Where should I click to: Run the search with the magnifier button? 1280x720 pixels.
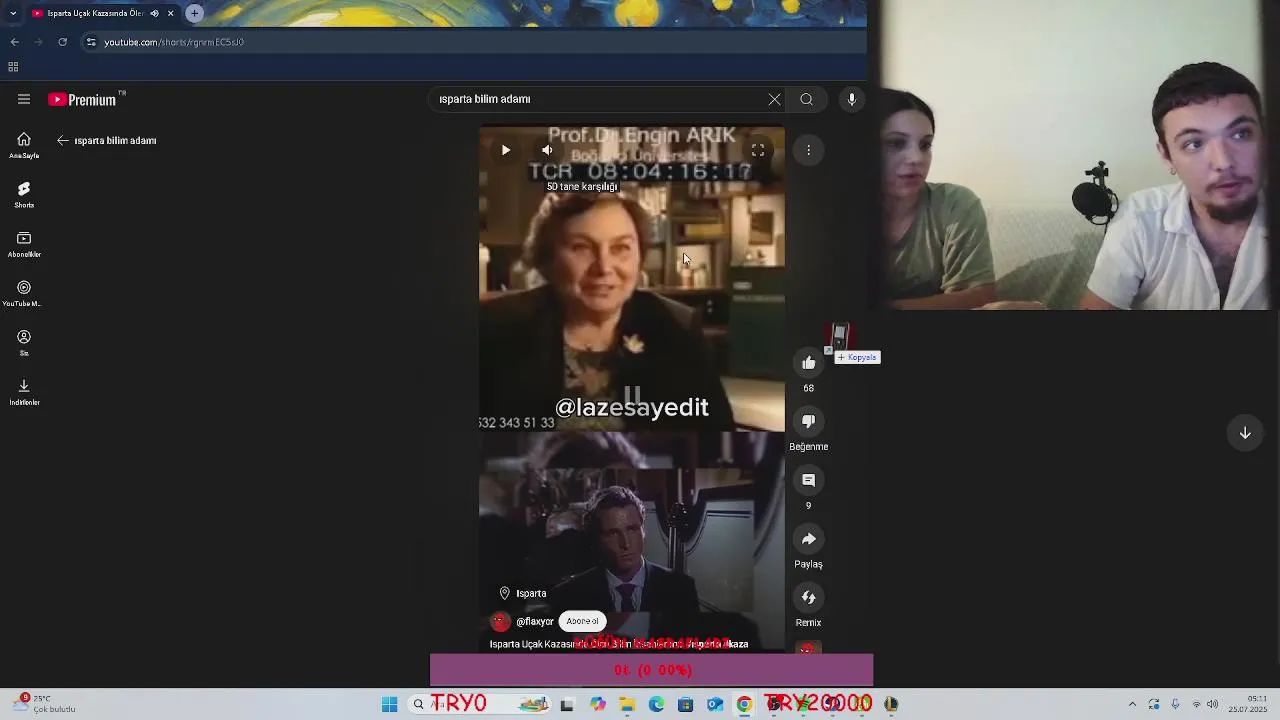point(806,99)
